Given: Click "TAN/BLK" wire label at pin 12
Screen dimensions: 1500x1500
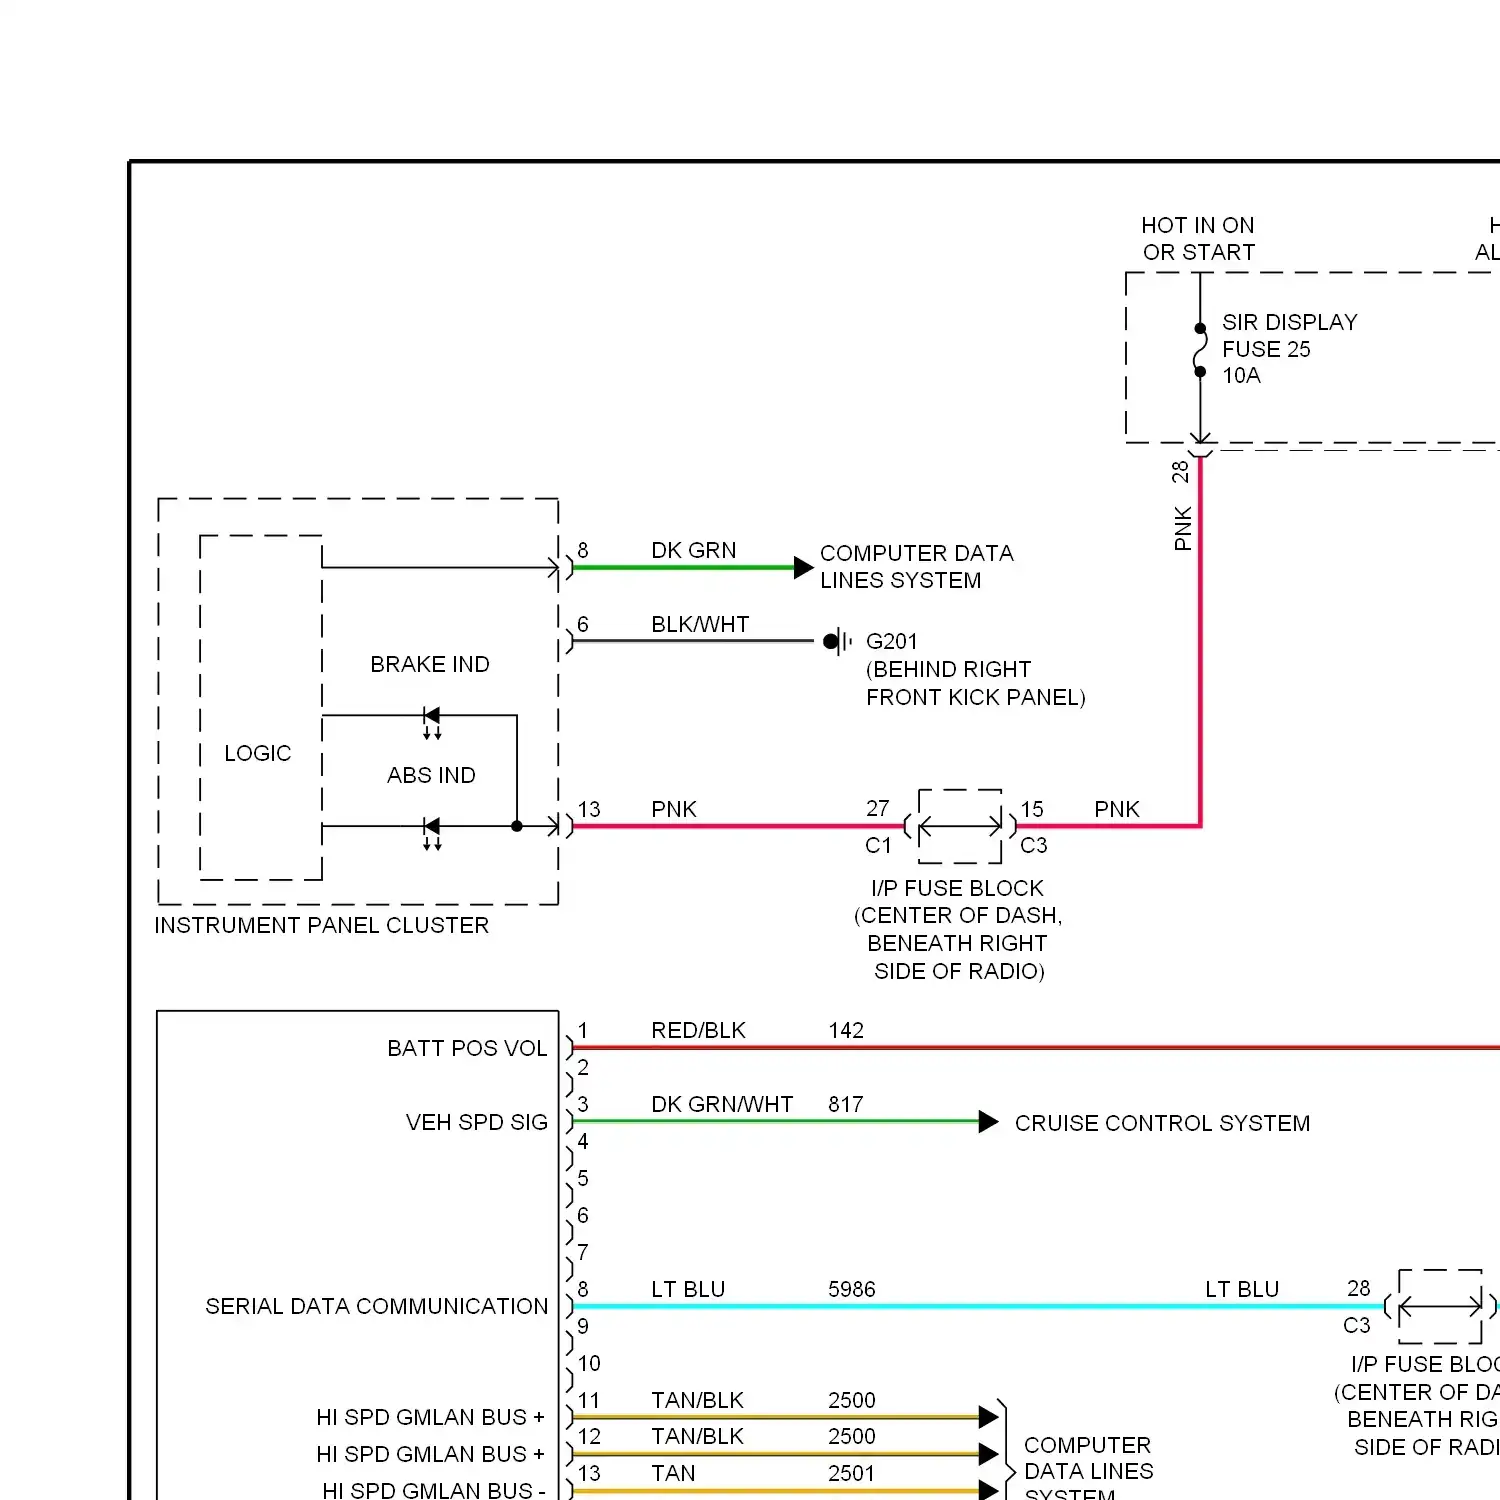Looking at the screenshot, I should pos(697,1437).
